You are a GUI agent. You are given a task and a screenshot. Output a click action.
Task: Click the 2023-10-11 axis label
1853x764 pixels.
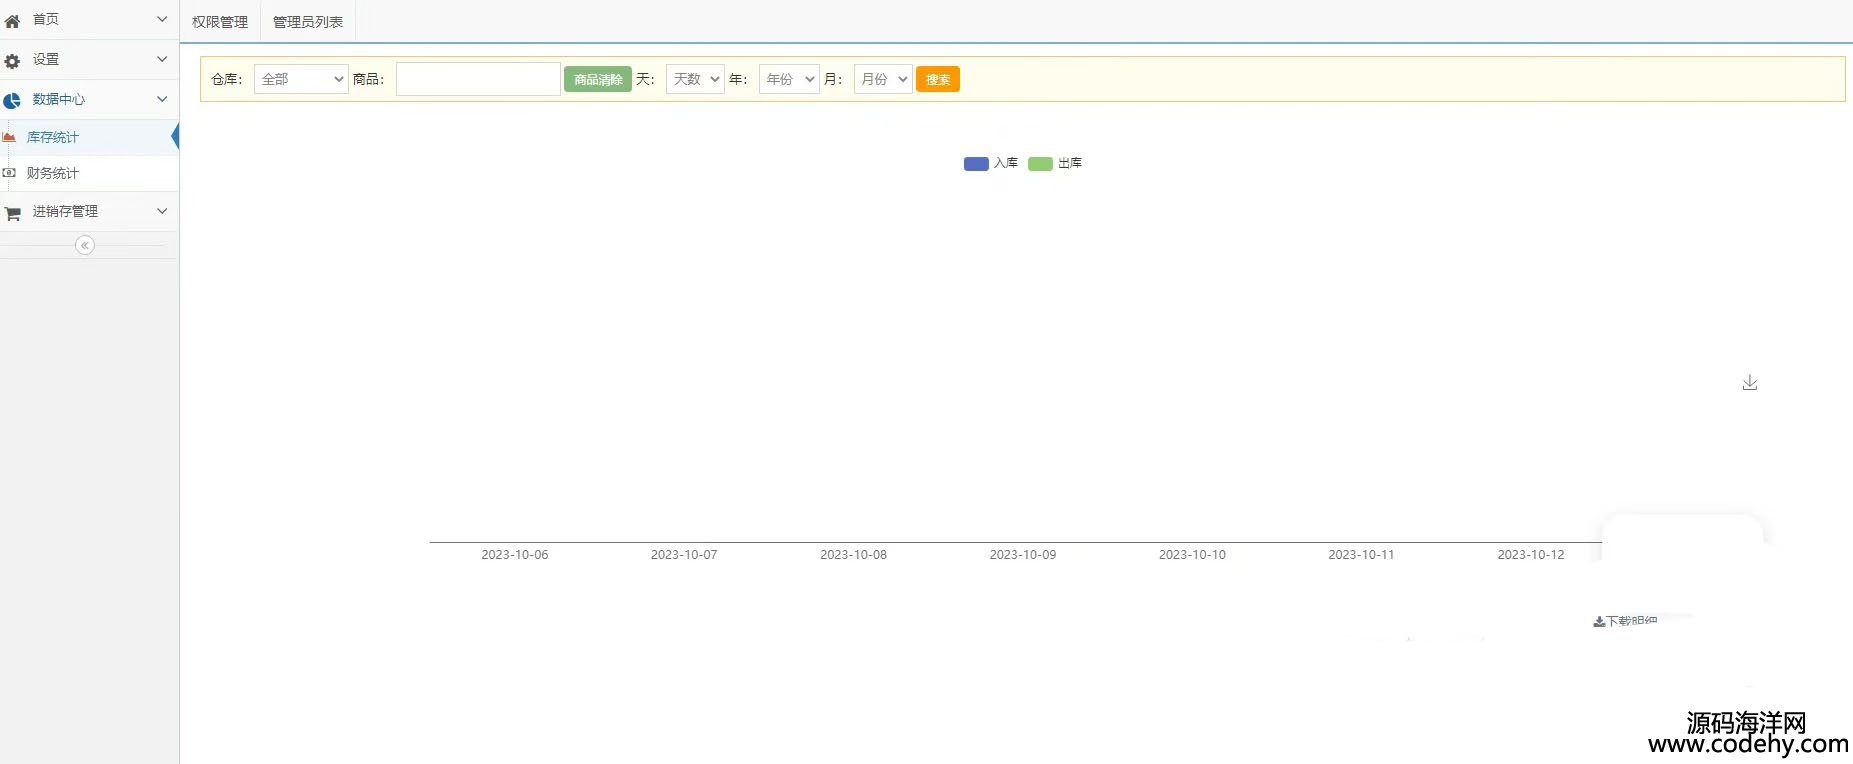(x=1361, y=555)
